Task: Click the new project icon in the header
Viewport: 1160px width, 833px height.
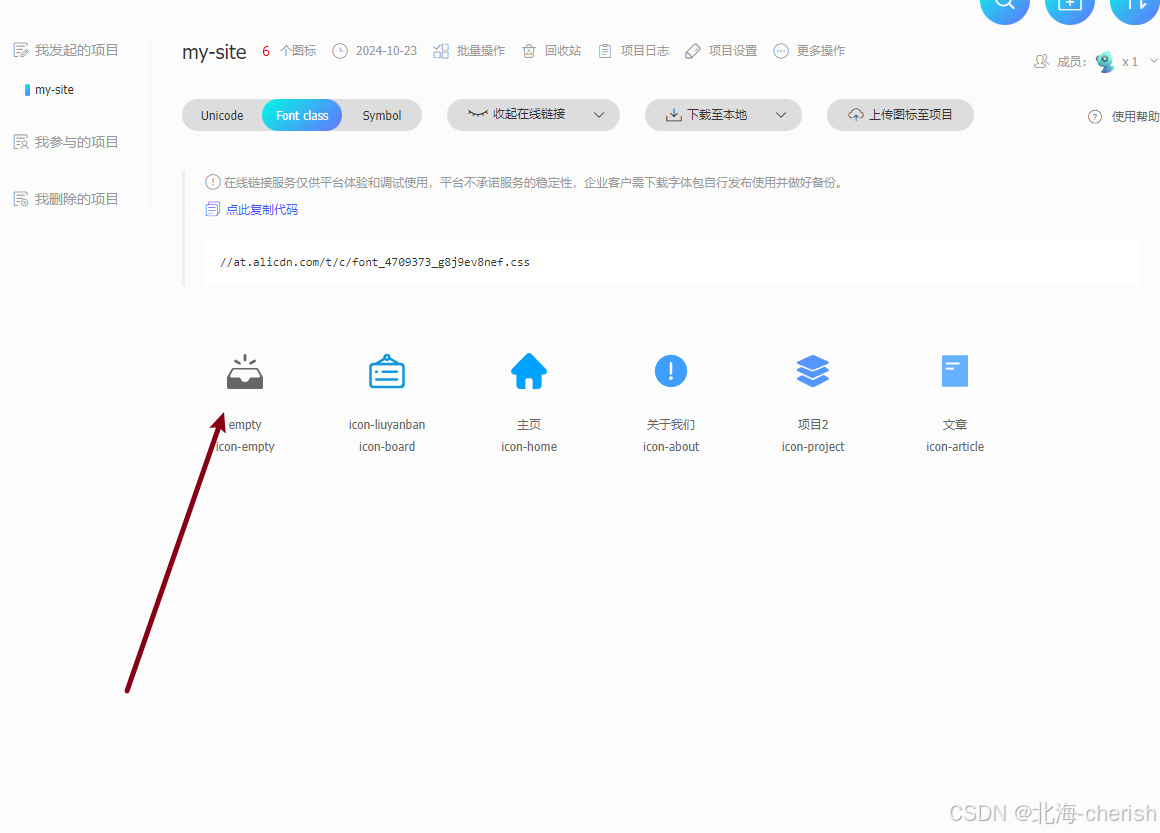Action: (x=1069, y=9)
